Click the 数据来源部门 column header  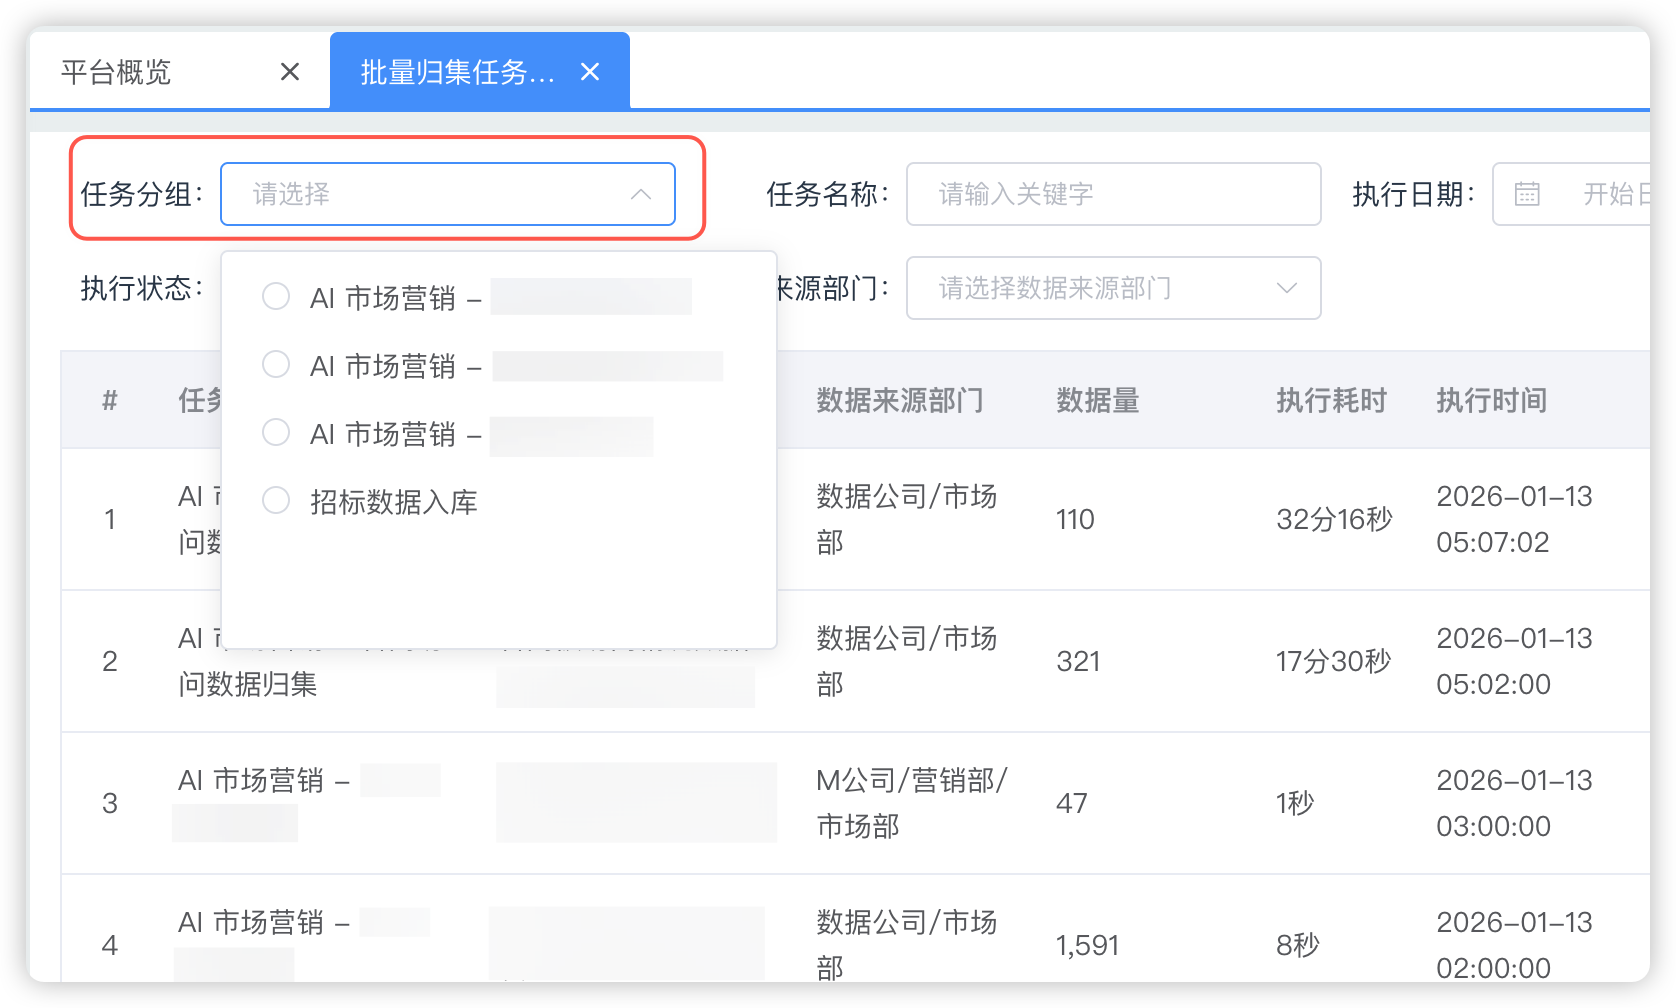(900, 400)
